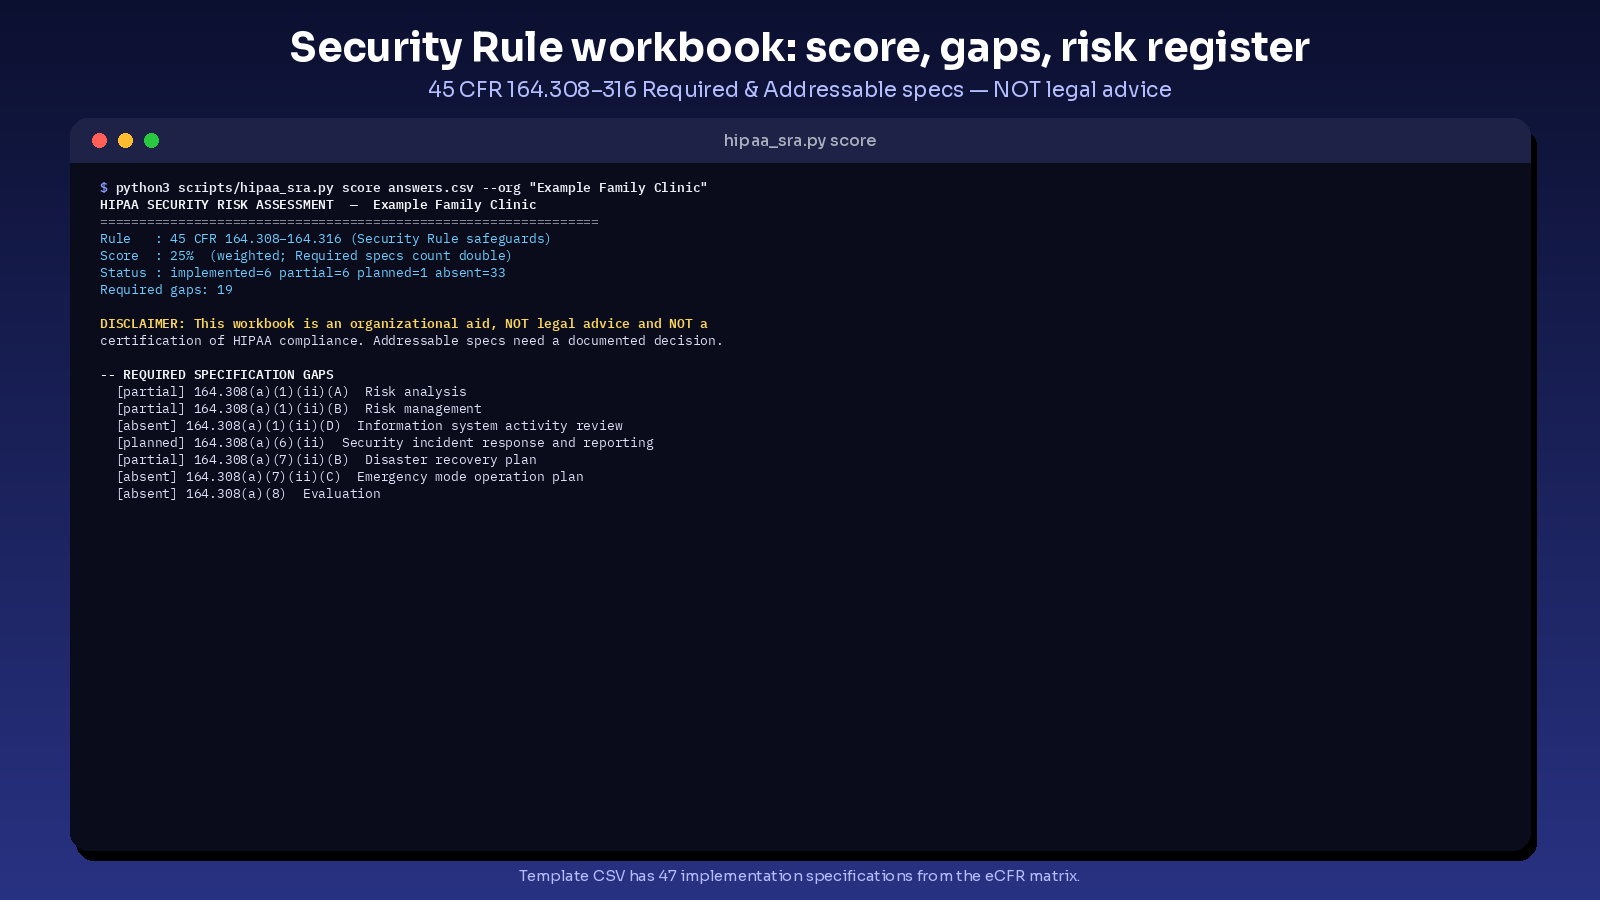
Task: Select the HIPAA SECURITY RISK ASSESSMENT heading line
Action: coord(318,205)
